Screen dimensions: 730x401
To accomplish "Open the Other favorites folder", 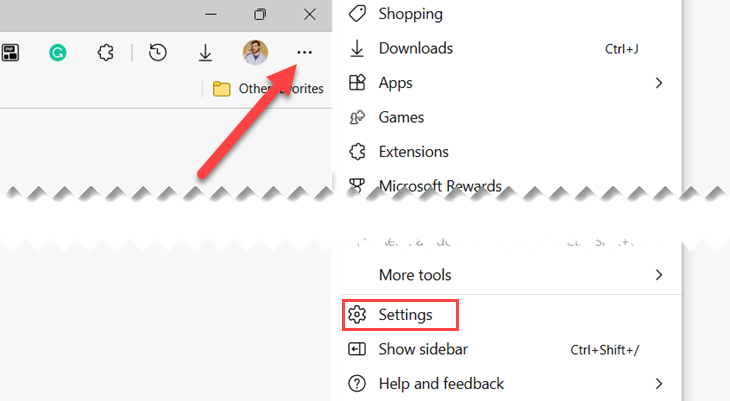I will tap(269, 89).
